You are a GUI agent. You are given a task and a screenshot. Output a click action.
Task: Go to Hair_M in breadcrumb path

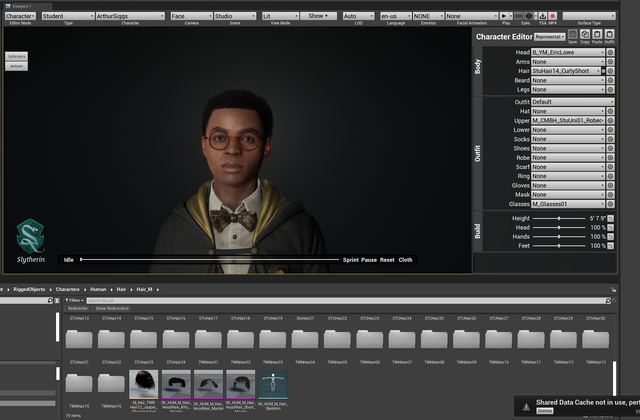pos(144,289)
